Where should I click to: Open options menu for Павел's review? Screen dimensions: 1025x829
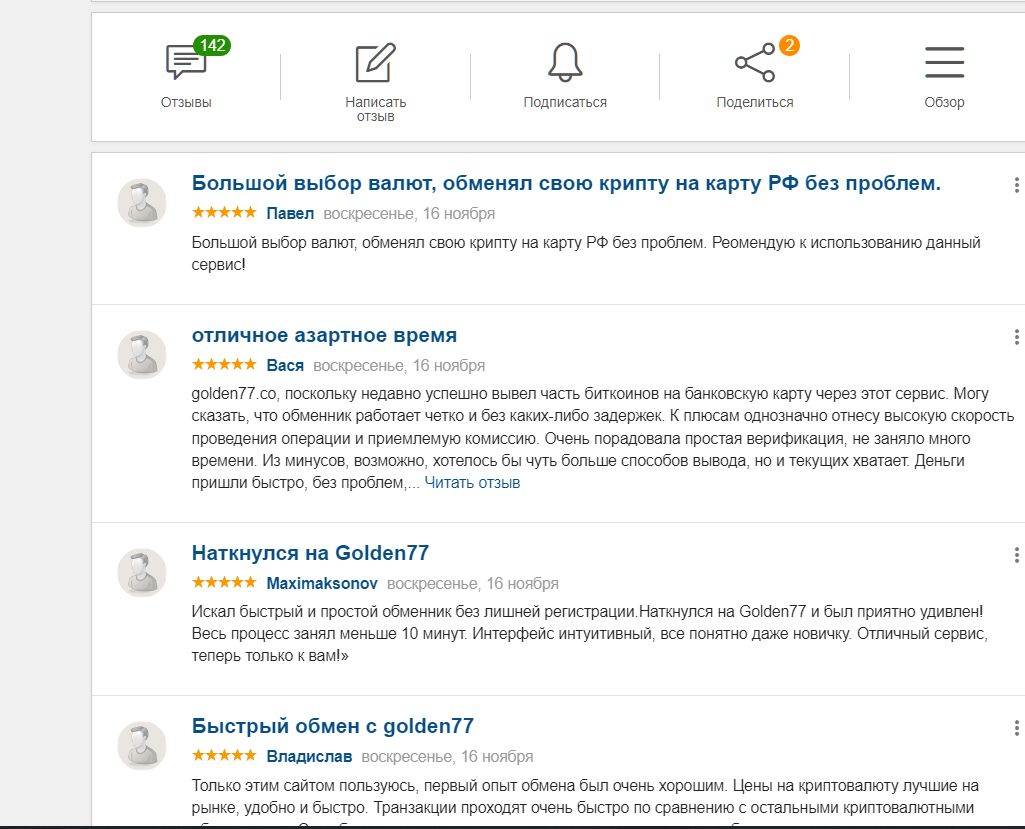coord(1016,185)
